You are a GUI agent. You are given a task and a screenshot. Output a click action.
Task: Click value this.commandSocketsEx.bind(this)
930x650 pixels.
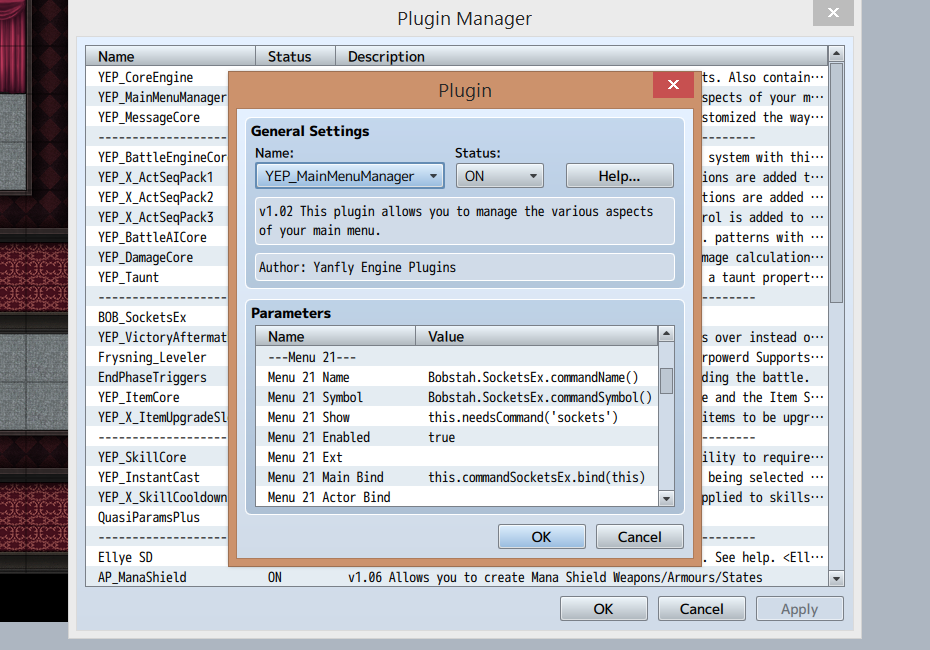tap(536, 477)
